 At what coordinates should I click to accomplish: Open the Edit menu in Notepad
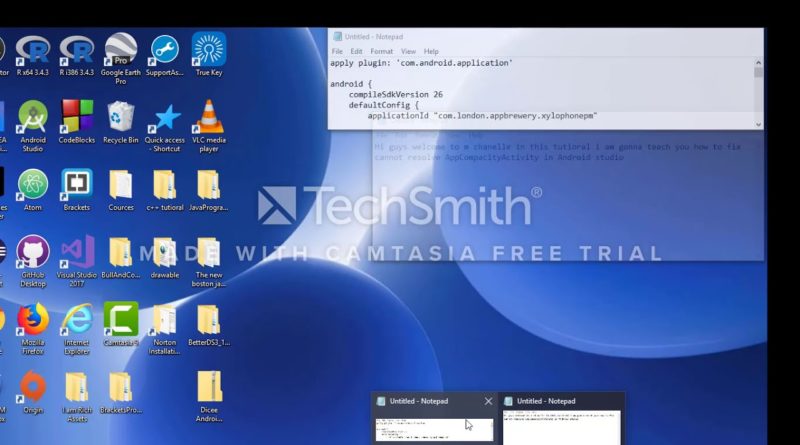coord(356,51)
